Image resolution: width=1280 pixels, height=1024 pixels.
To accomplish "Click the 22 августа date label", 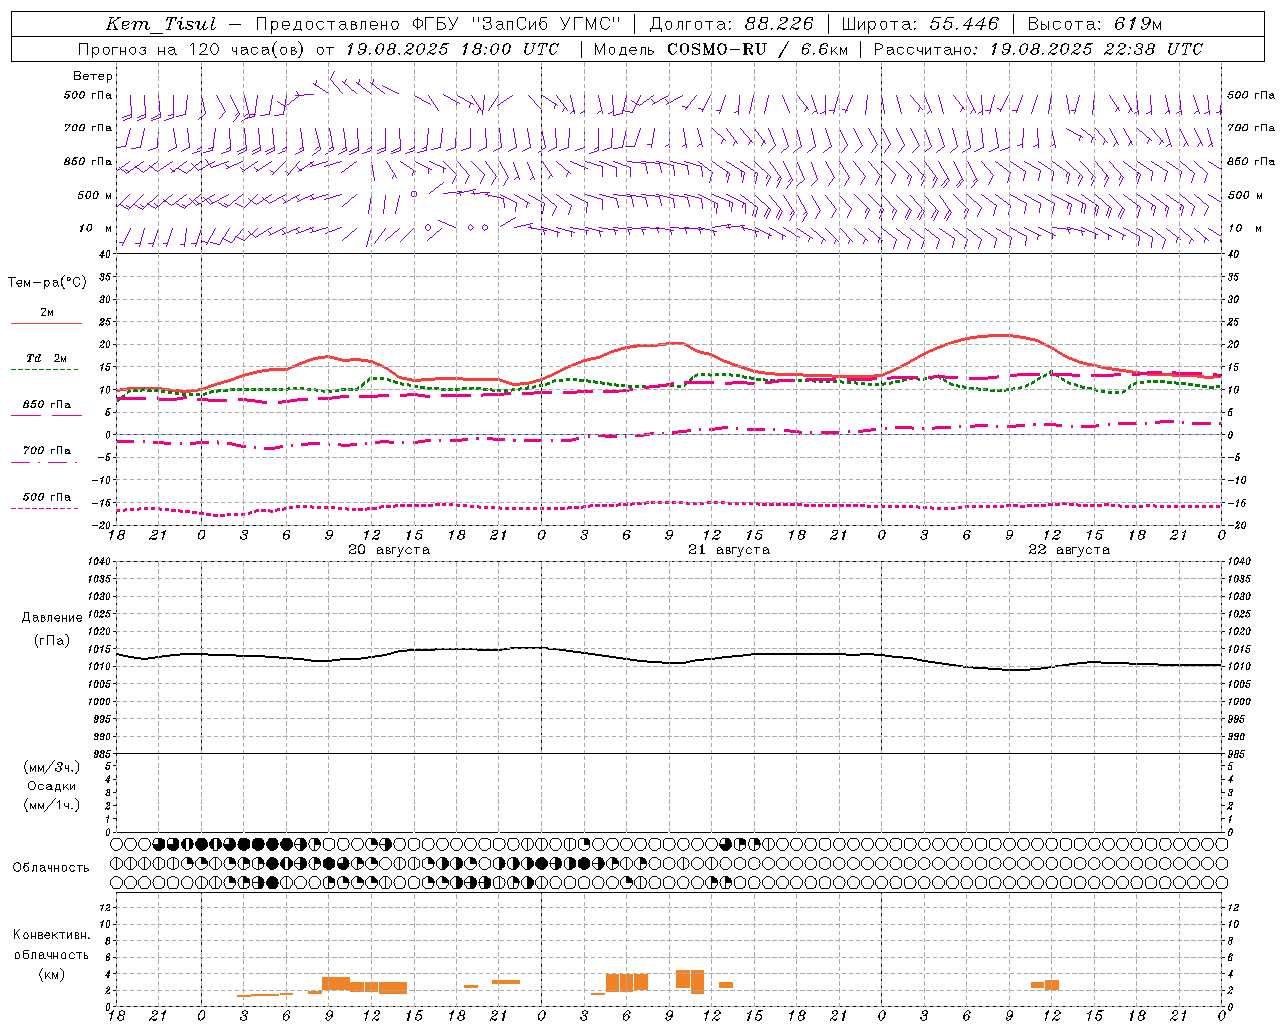I will pos(1069,550).
